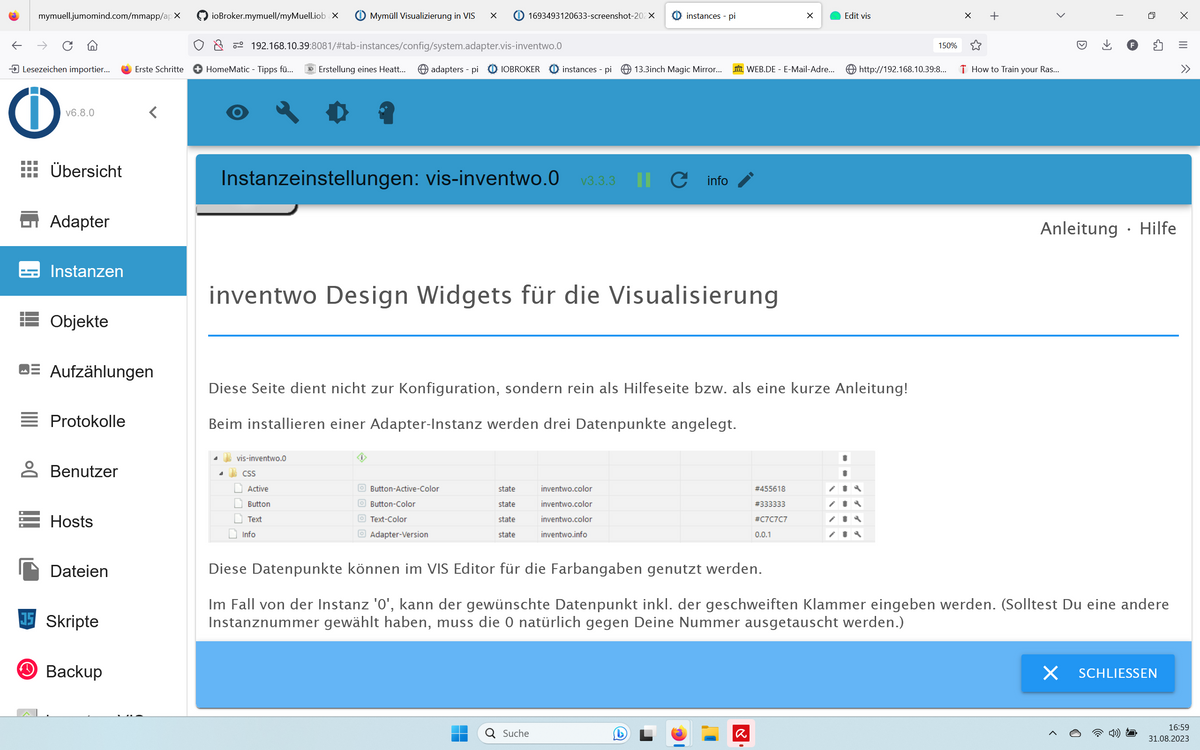Open Aufzählungen in the sidebar
This screenshot has width=1200, height=750.
[x=93, y=371]
